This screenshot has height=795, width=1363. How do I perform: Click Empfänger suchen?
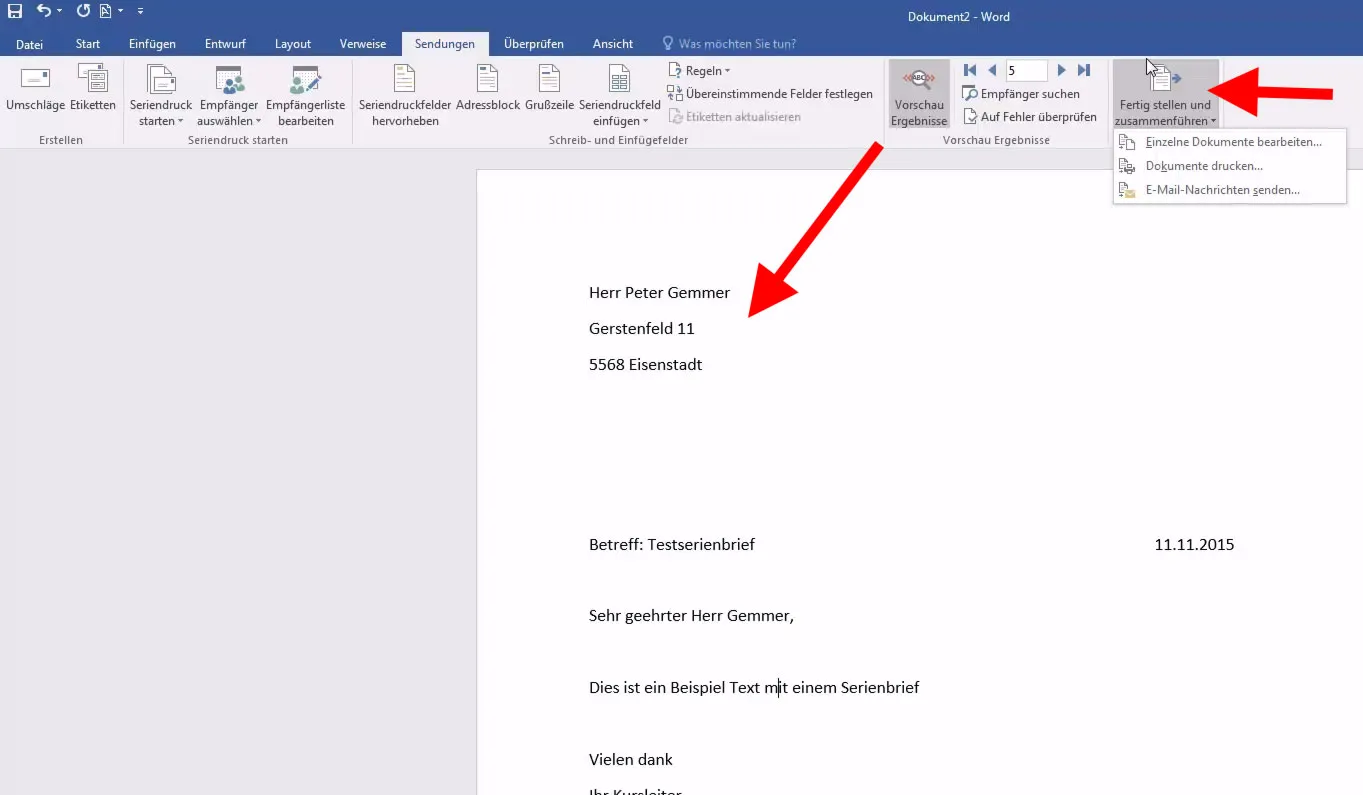[x=1021, y=94]
